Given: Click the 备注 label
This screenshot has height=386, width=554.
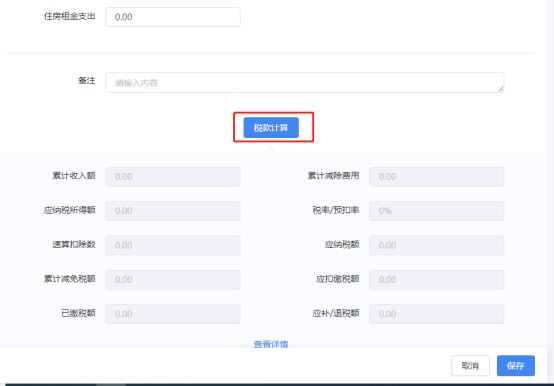Looking at the screenshot, I should [x=87, y=81].
